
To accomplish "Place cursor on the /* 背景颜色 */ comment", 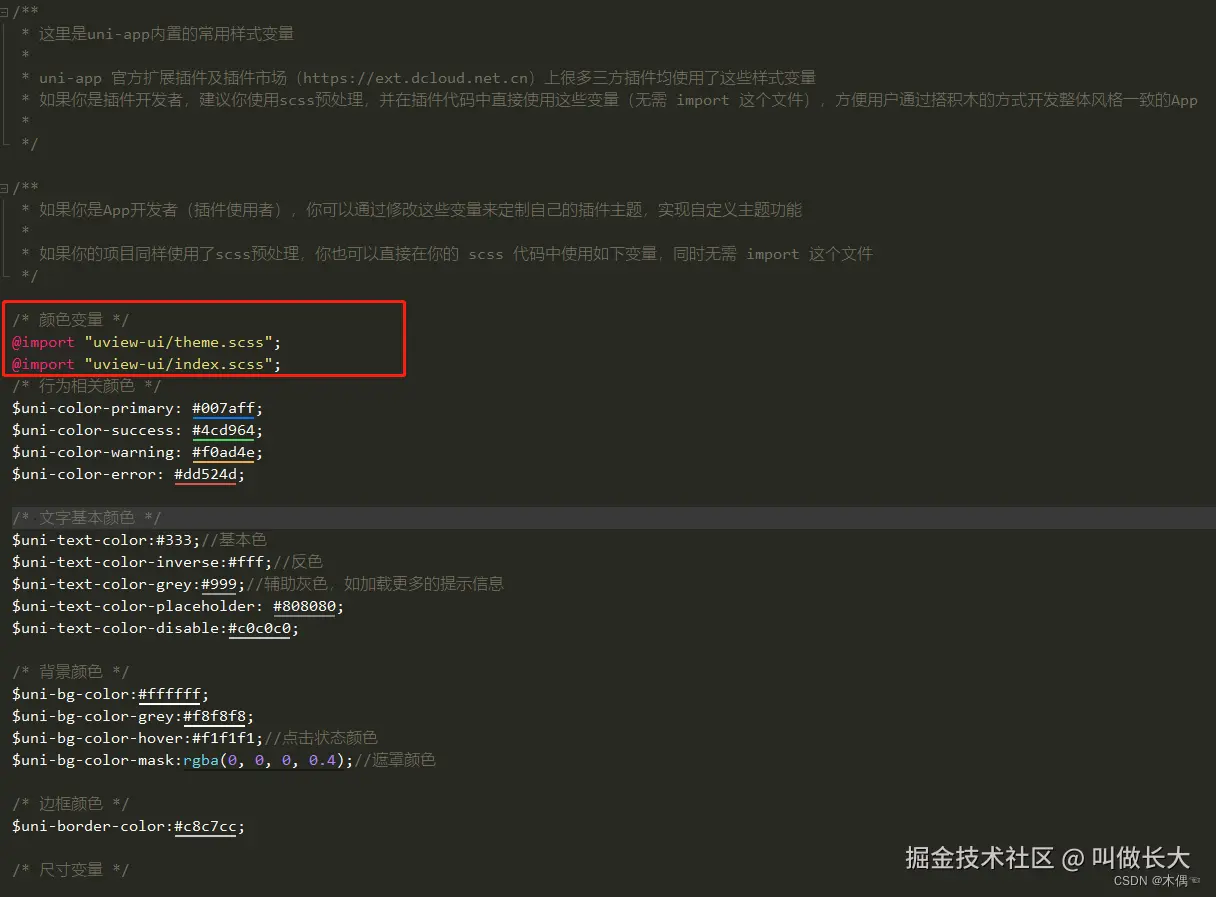I will pyautogui.click(x=71, y=672).
